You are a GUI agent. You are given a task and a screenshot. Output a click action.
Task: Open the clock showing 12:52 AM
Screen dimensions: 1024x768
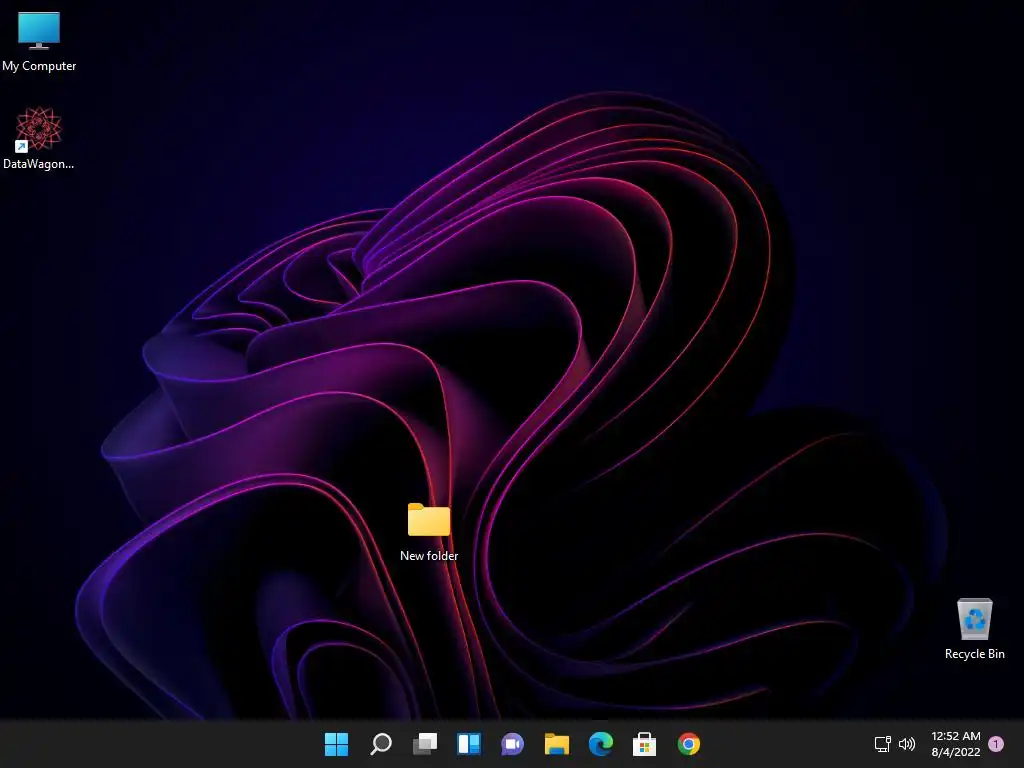click(955, 736)
